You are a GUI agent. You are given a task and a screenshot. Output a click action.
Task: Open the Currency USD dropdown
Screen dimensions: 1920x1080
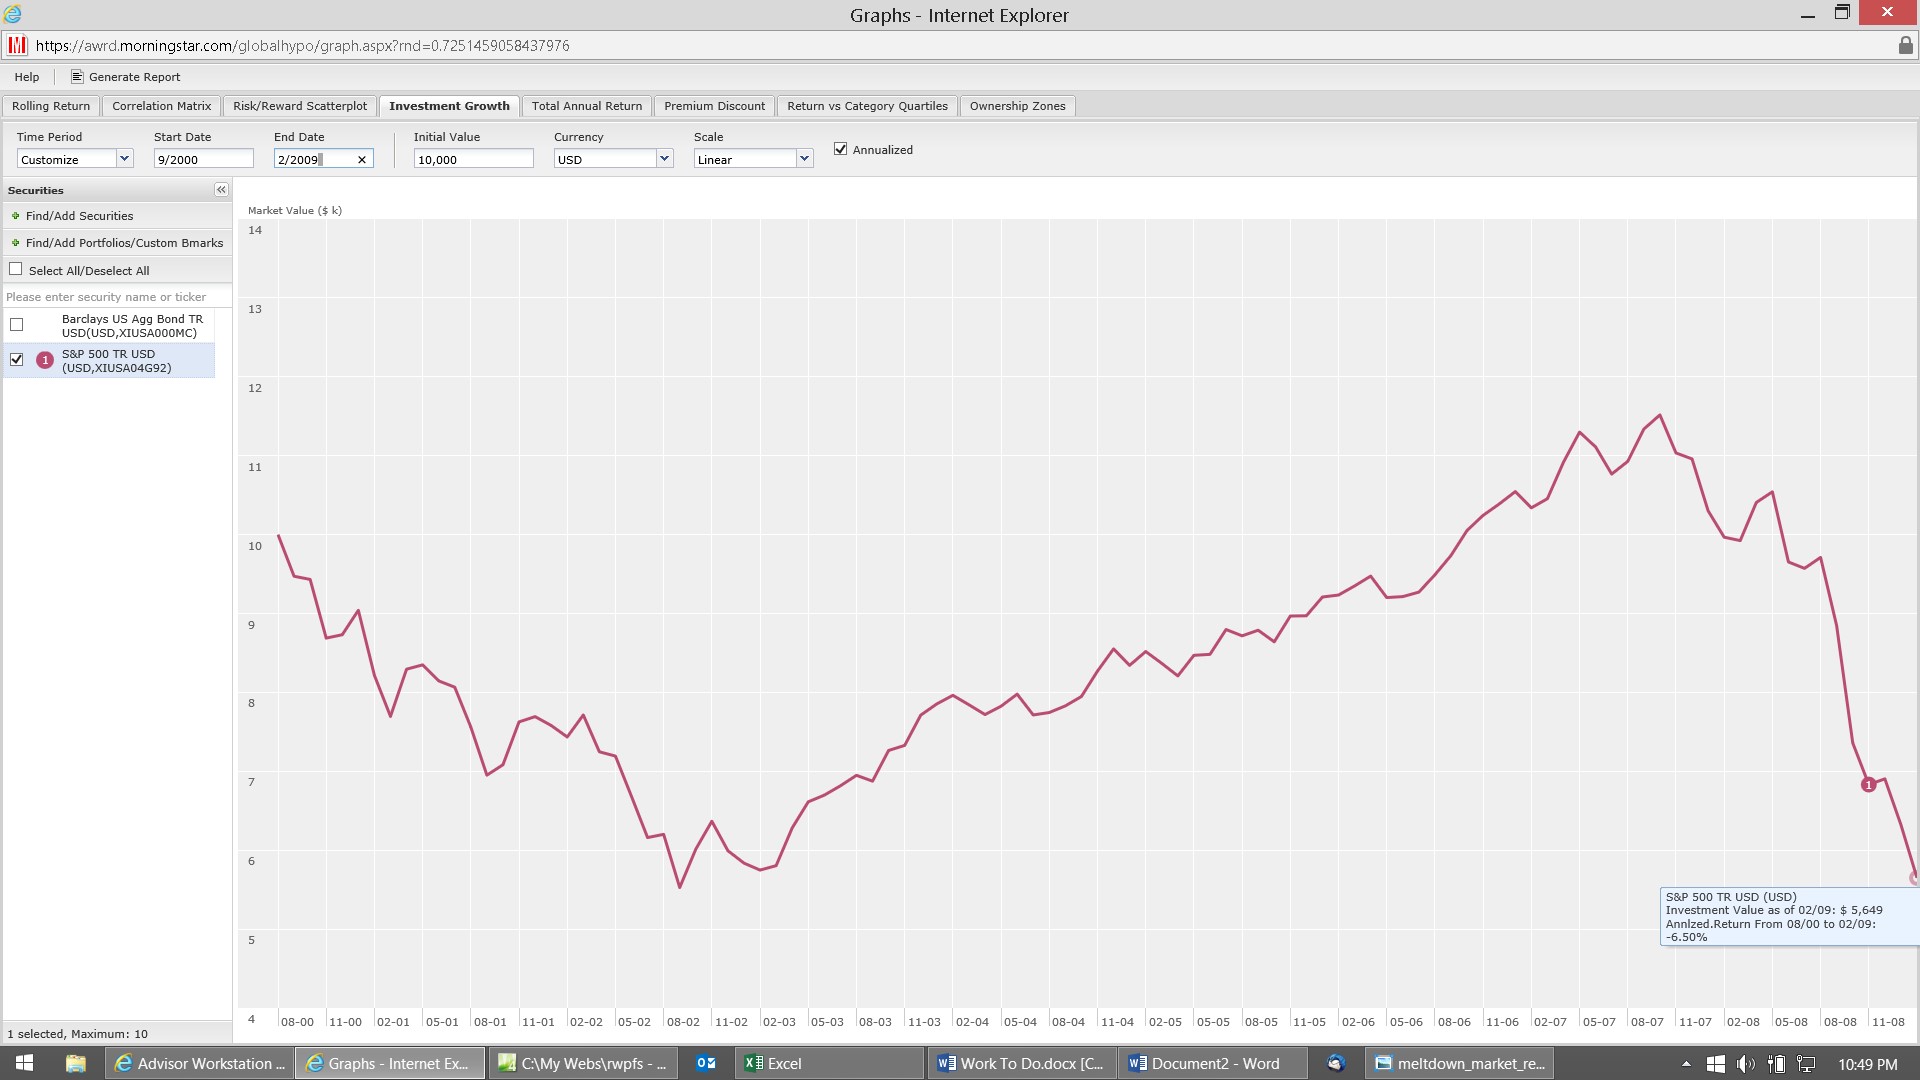[x=664, y=158]
